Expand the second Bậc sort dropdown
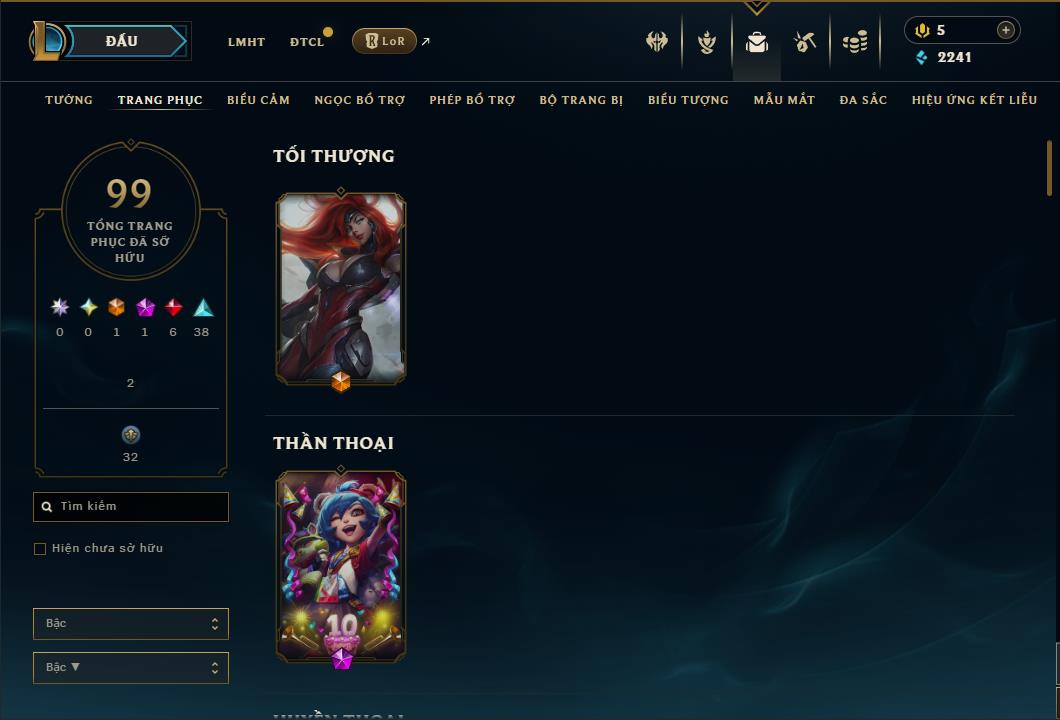 [x=130, y=667]
